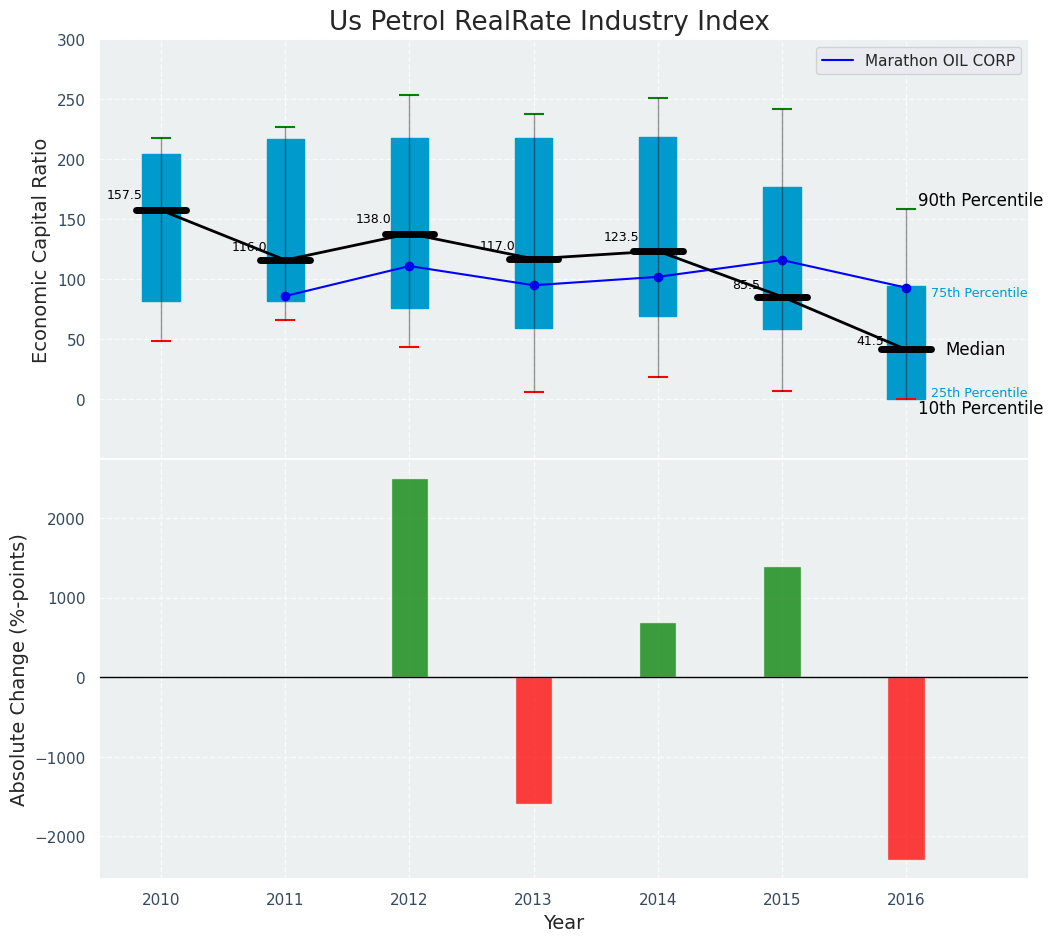Click the green 2014 absolute change bar
Viewport: 1053px width, 942px height.
657,650
